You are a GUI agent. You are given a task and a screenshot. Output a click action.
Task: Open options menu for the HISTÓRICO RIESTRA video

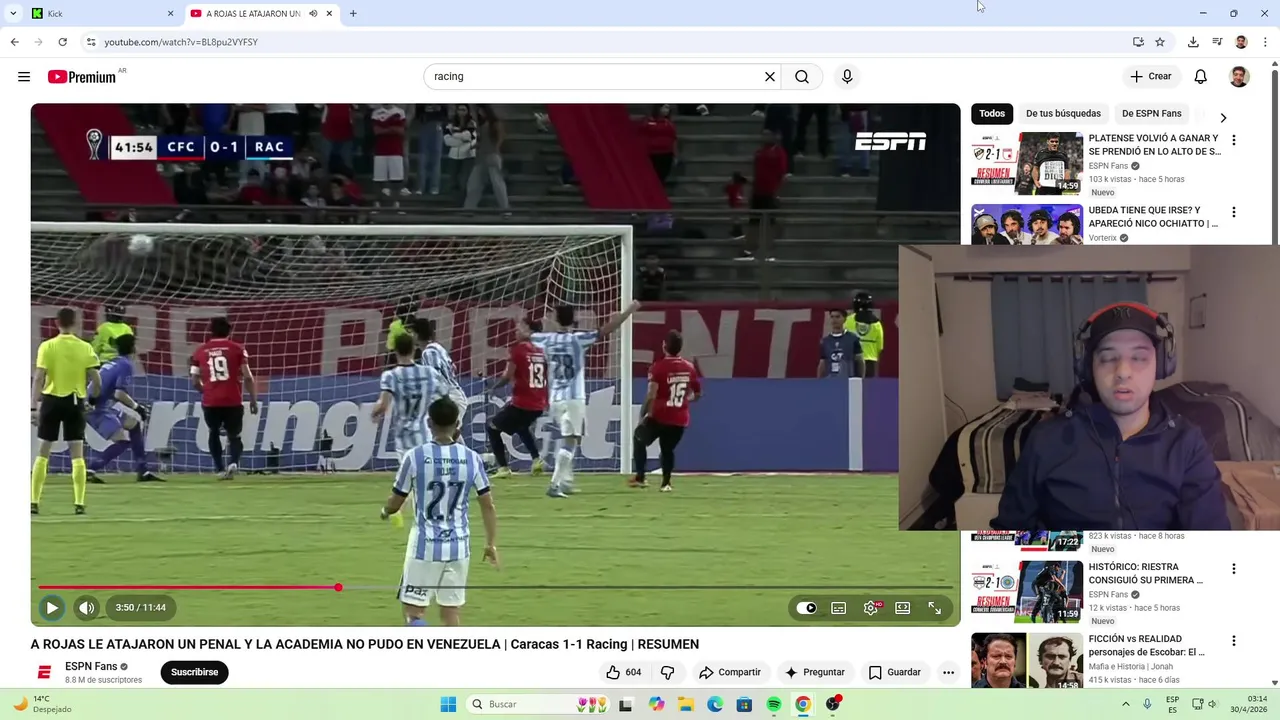pos(1233,569)
